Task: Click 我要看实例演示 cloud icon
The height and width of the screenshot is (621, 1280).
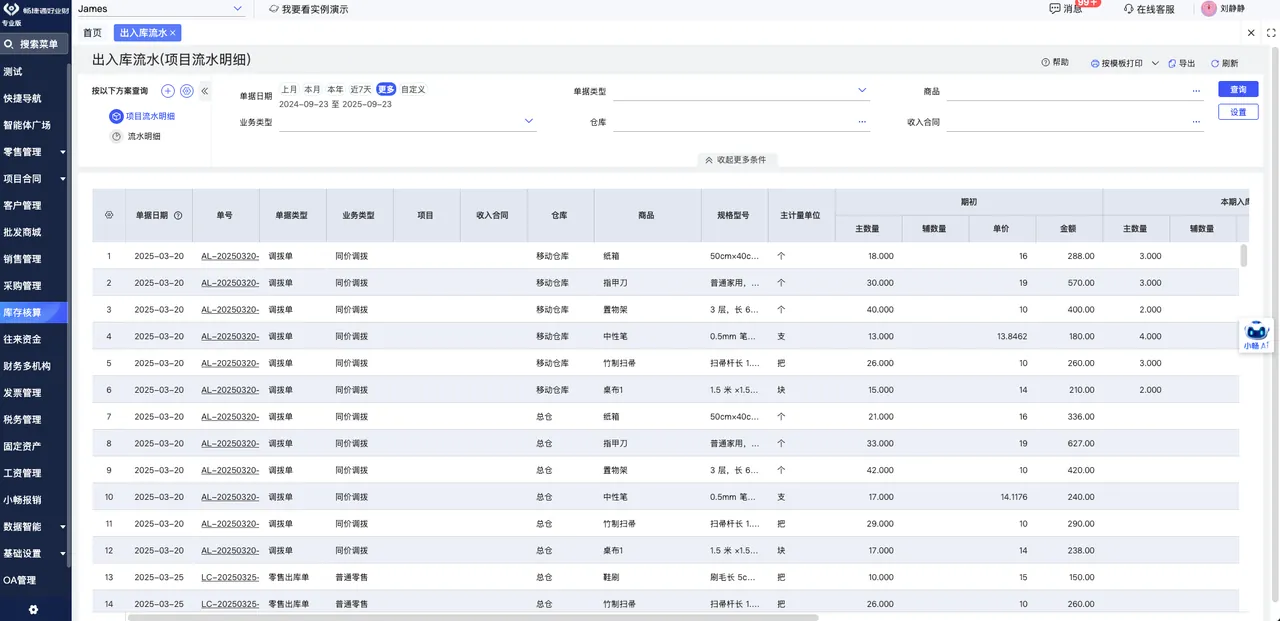Action: [274, 9]
